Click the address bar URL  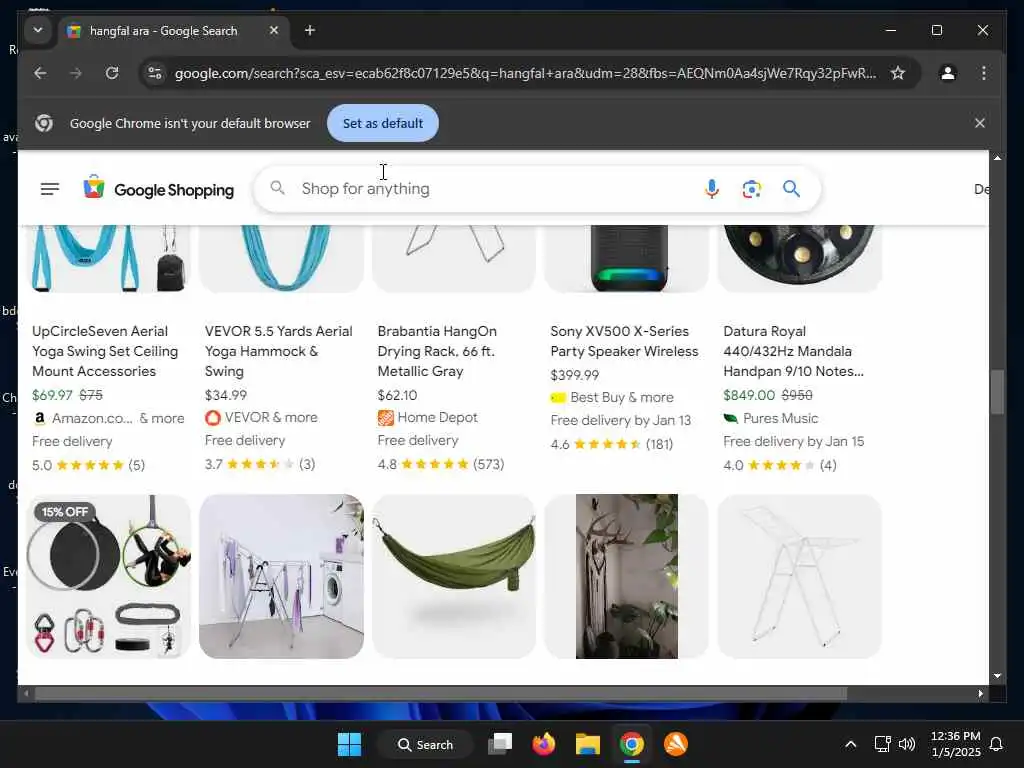(x=525, y=73)
